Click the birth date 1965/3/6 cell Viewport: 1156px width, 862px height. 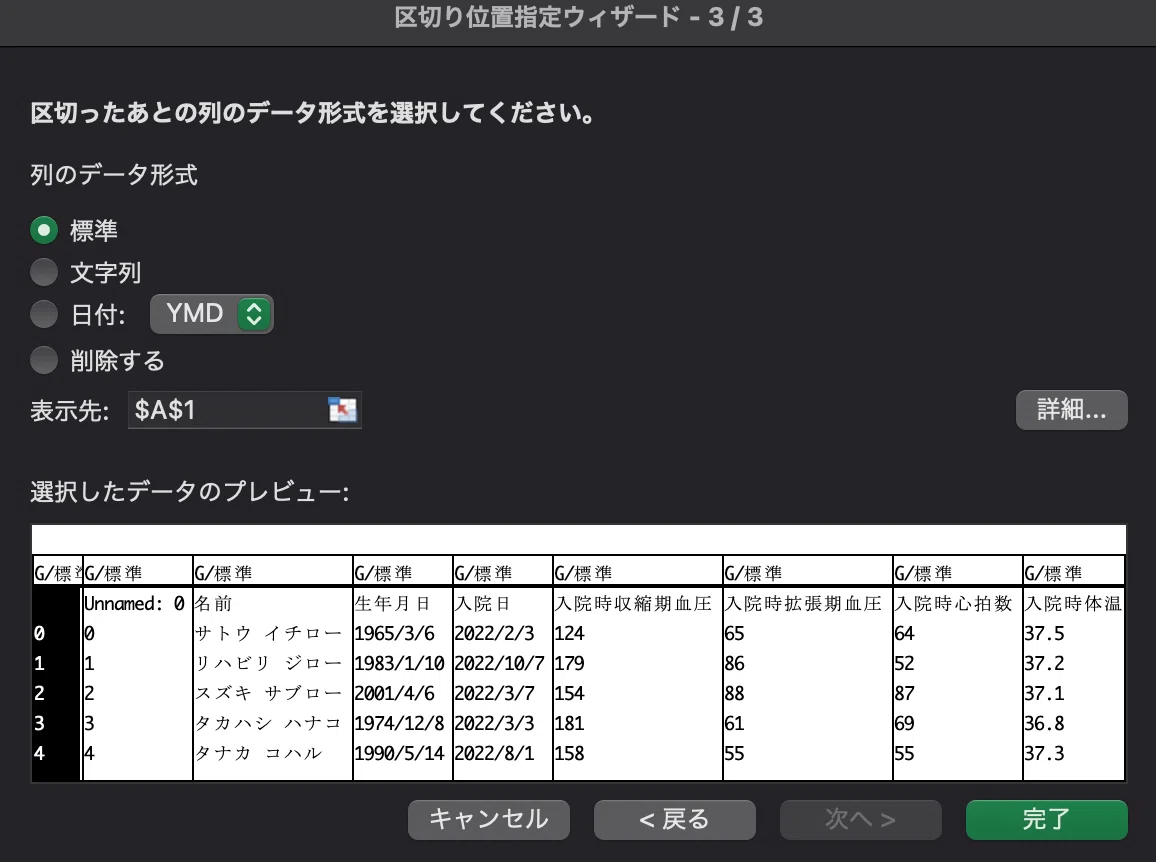tap(394, 633)
